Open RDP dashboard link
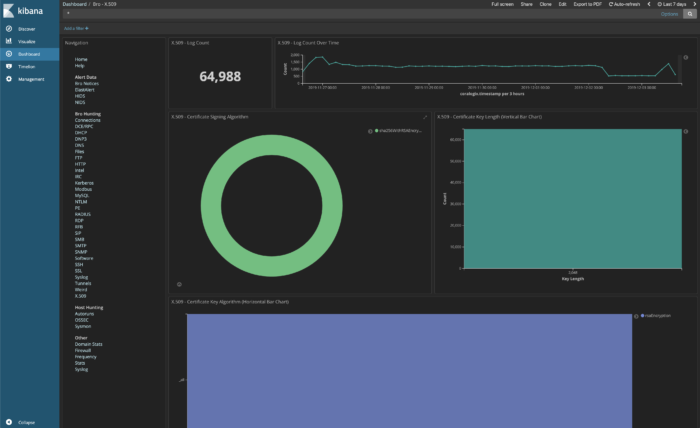The height and width of the screenshot is (428, 700). [79, 220]
